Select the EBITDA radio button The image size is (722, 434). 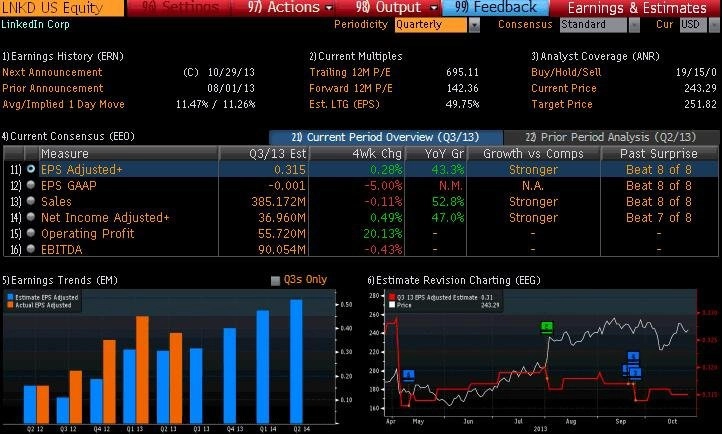(x=31, y=249)
